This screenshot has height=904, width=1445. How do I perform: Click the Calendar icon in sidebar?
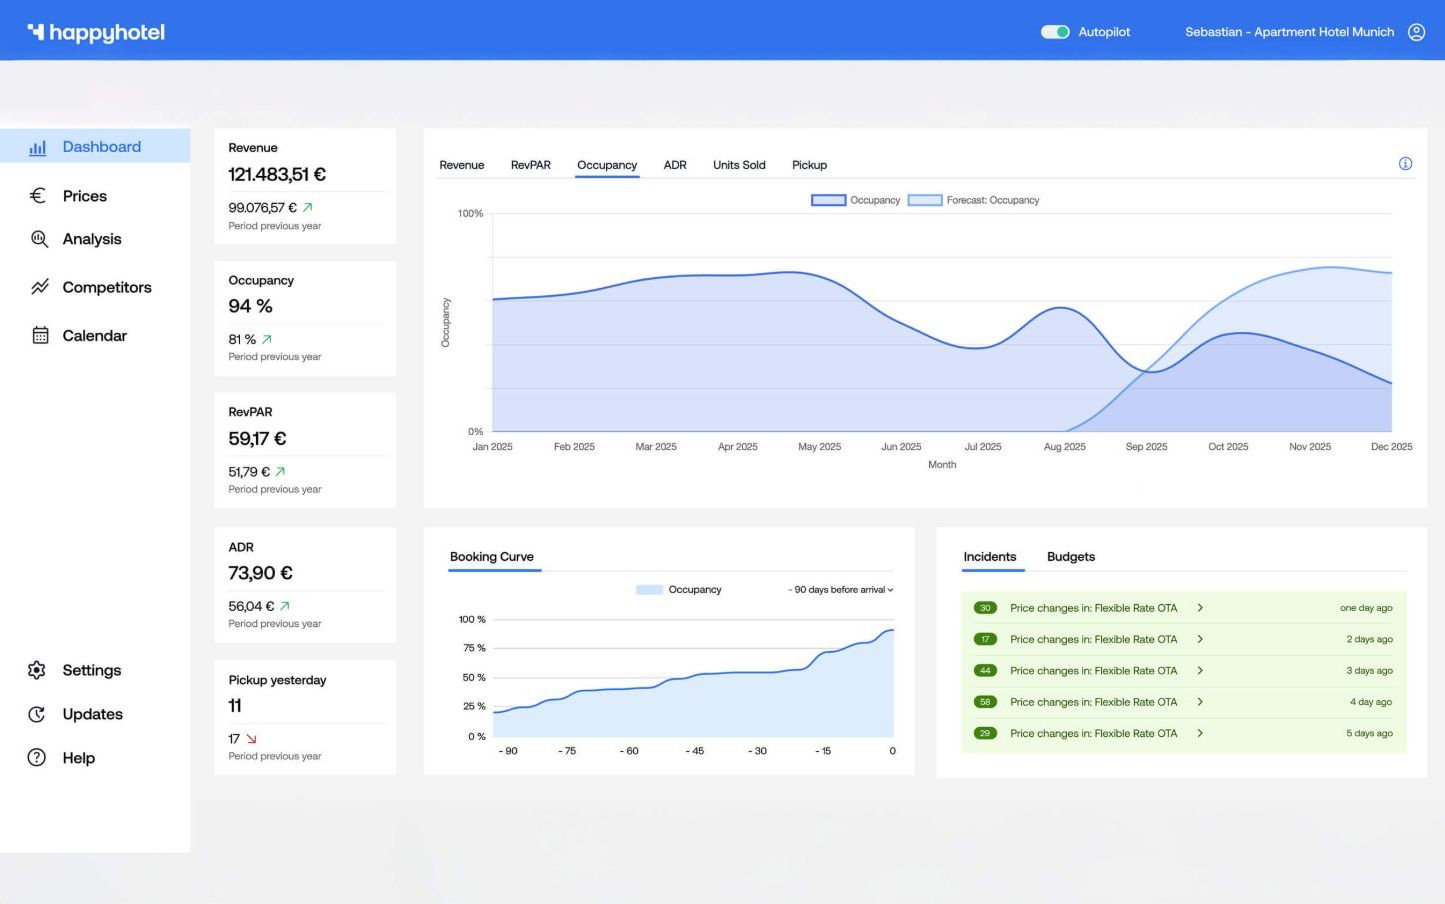coord(40,336)
